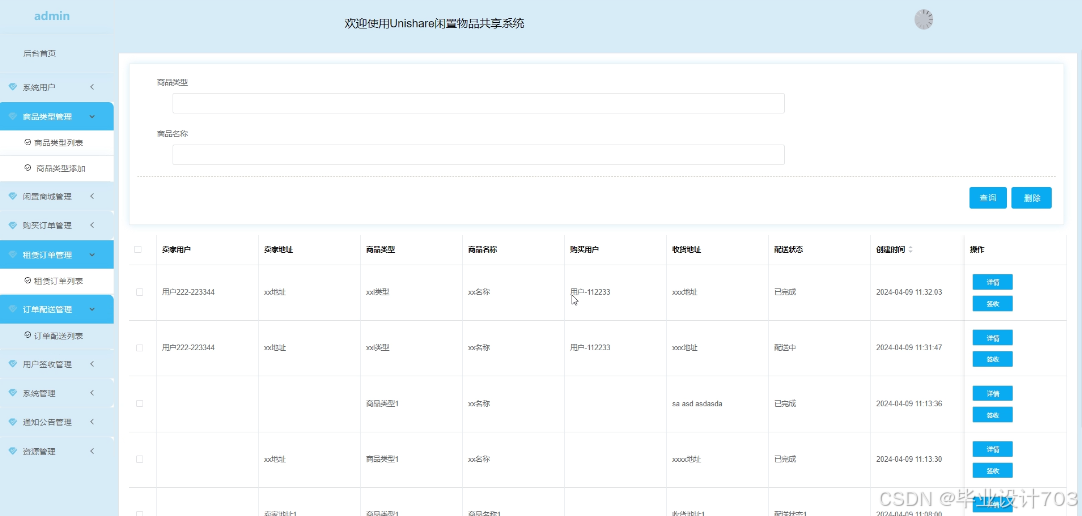Expand 系统管理 with its chevron arrow
1082x516 pixels.
pyautogui.click(x=92, y=393)
